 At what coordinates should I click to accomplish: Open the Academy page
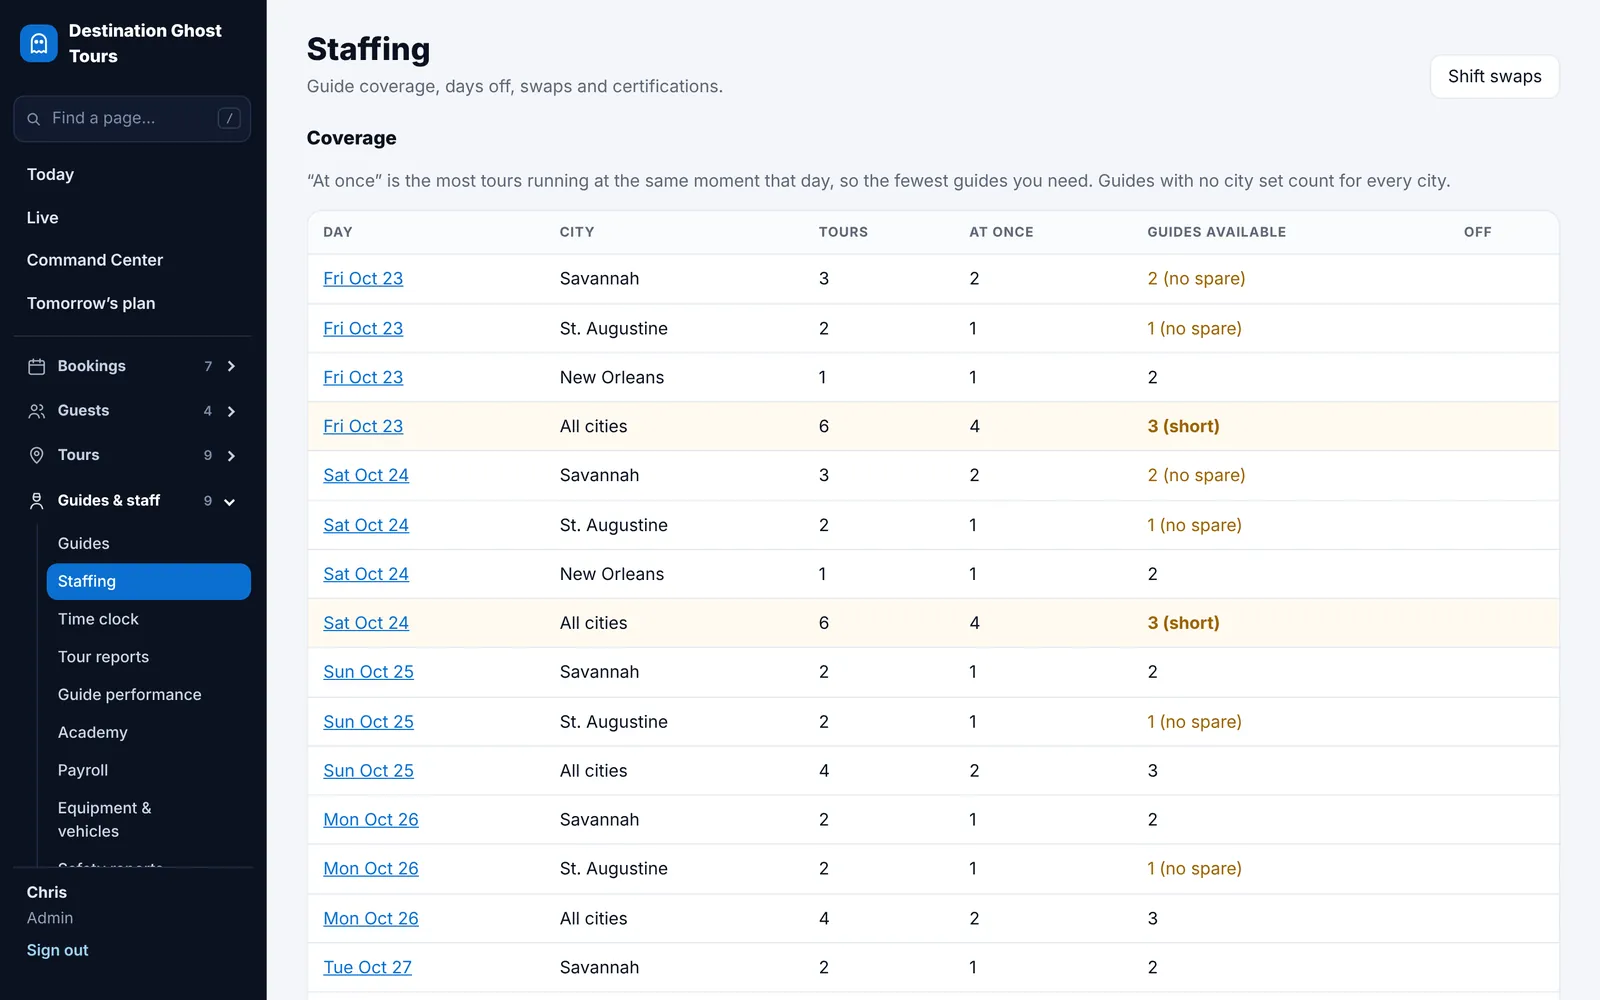(93, 733)
